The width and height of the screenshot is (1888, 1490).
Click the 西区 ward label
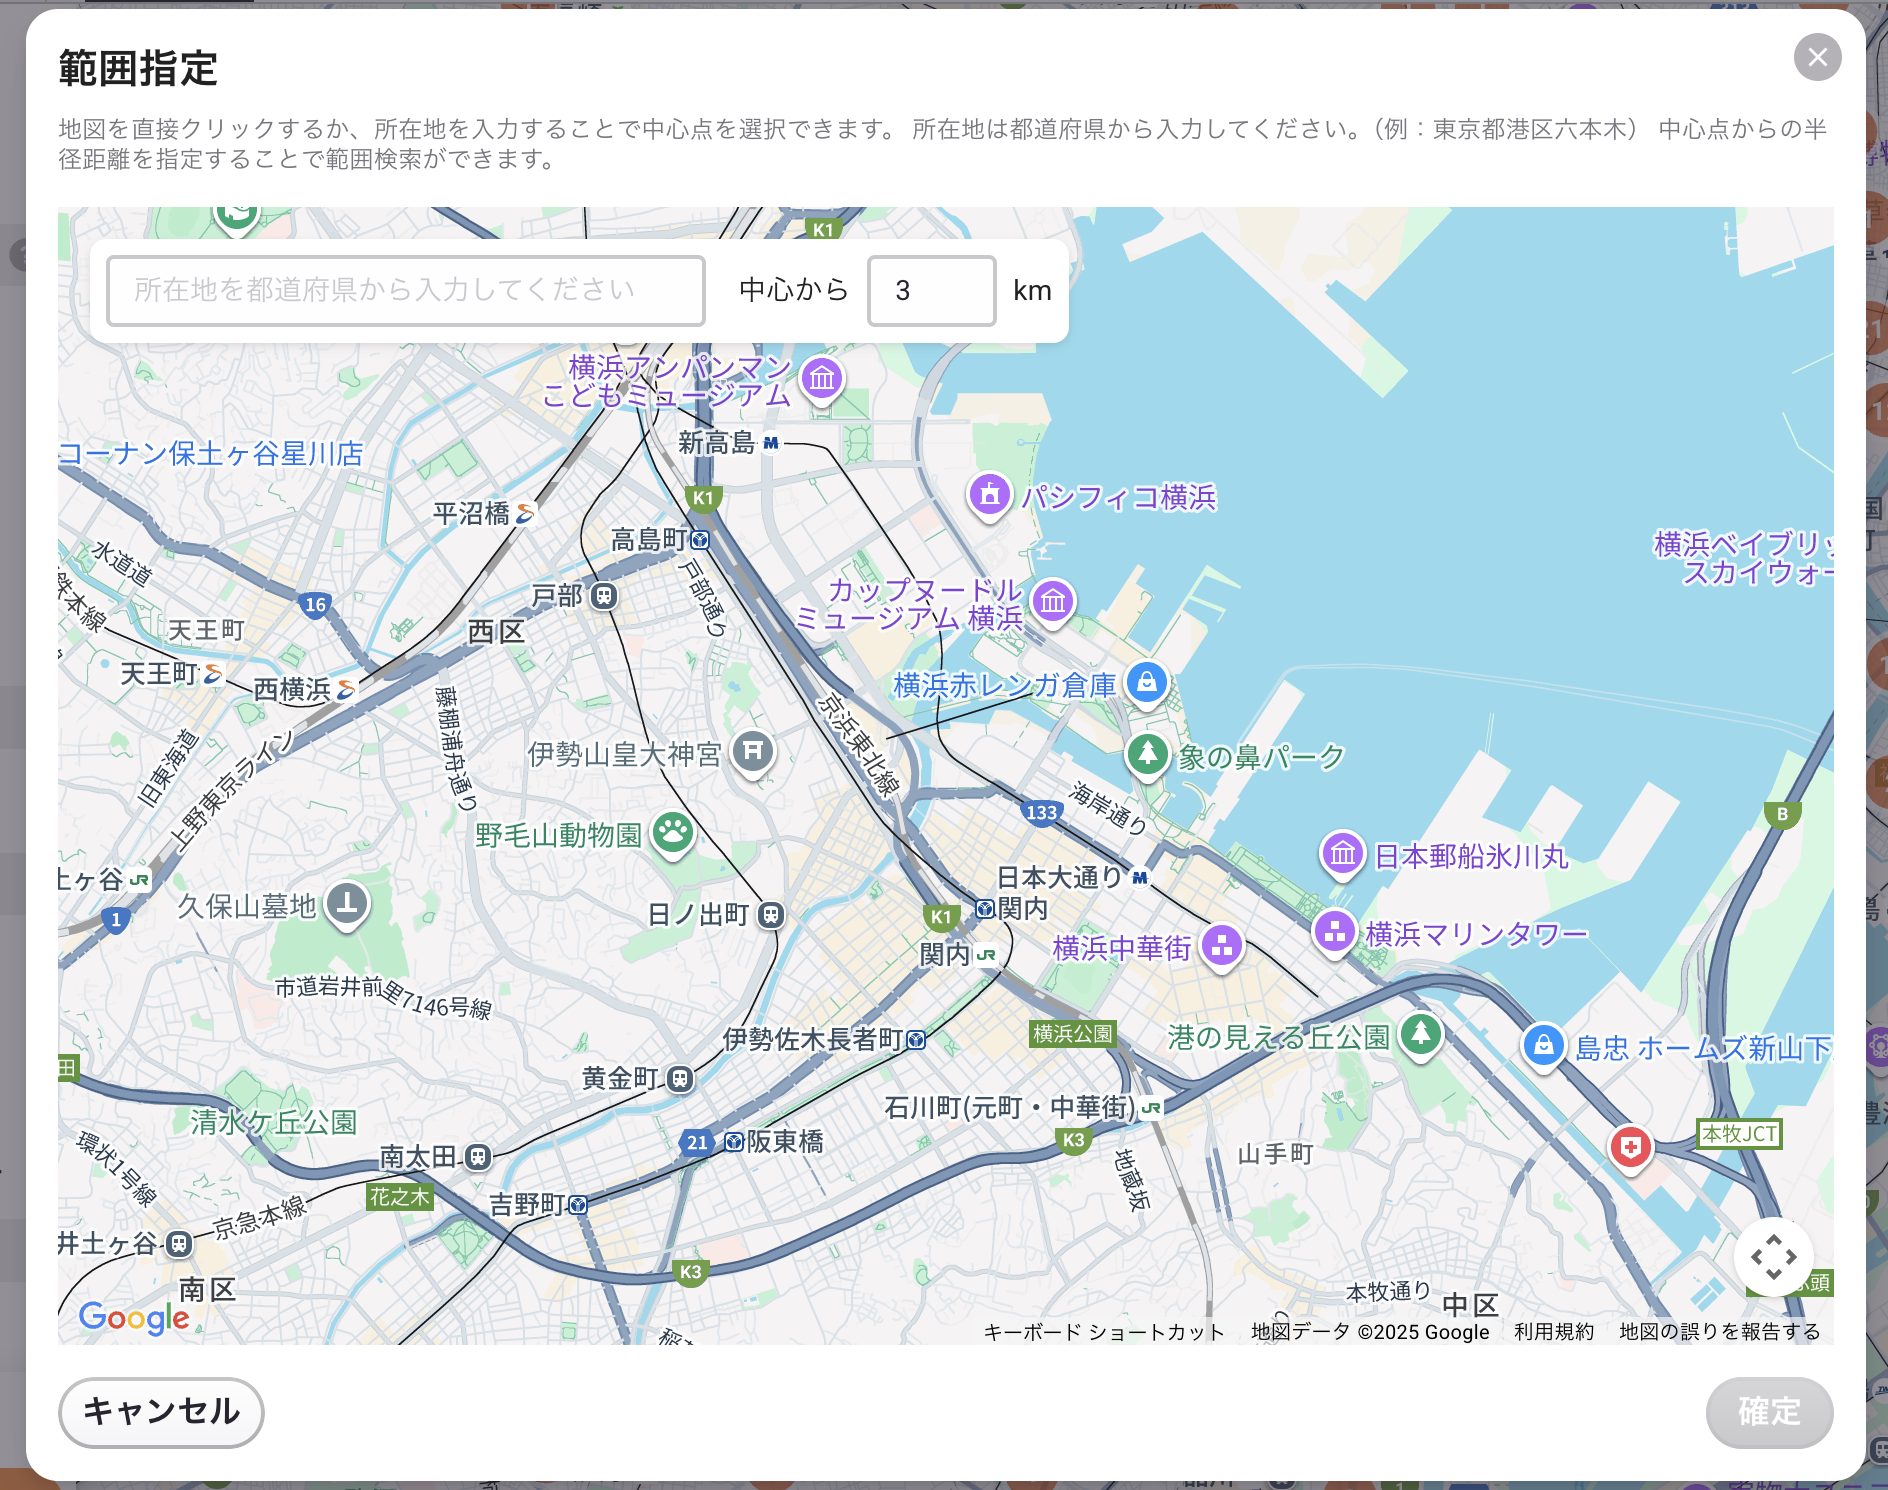coord(496,632)
